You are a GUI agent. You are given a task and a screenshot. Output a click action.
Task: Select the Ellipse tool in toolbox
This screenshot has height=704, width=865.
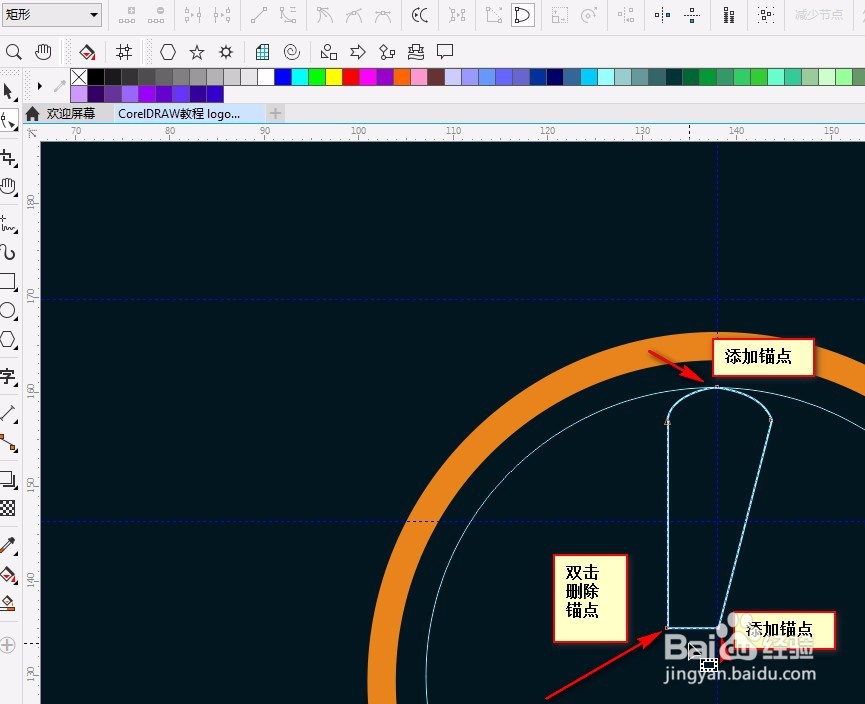[9, 310]
